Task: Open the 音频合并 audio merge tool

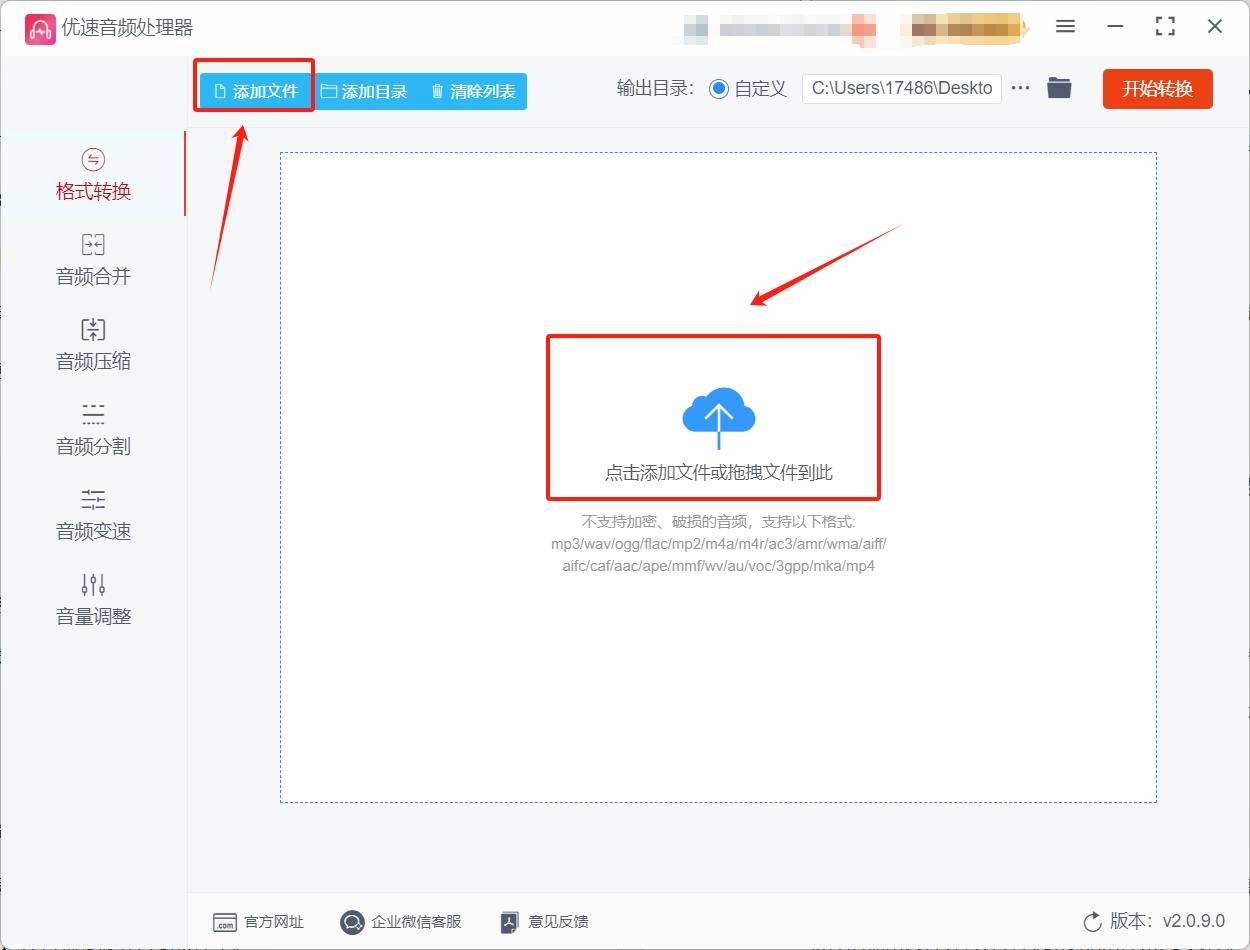Action: tap(92, 260)
